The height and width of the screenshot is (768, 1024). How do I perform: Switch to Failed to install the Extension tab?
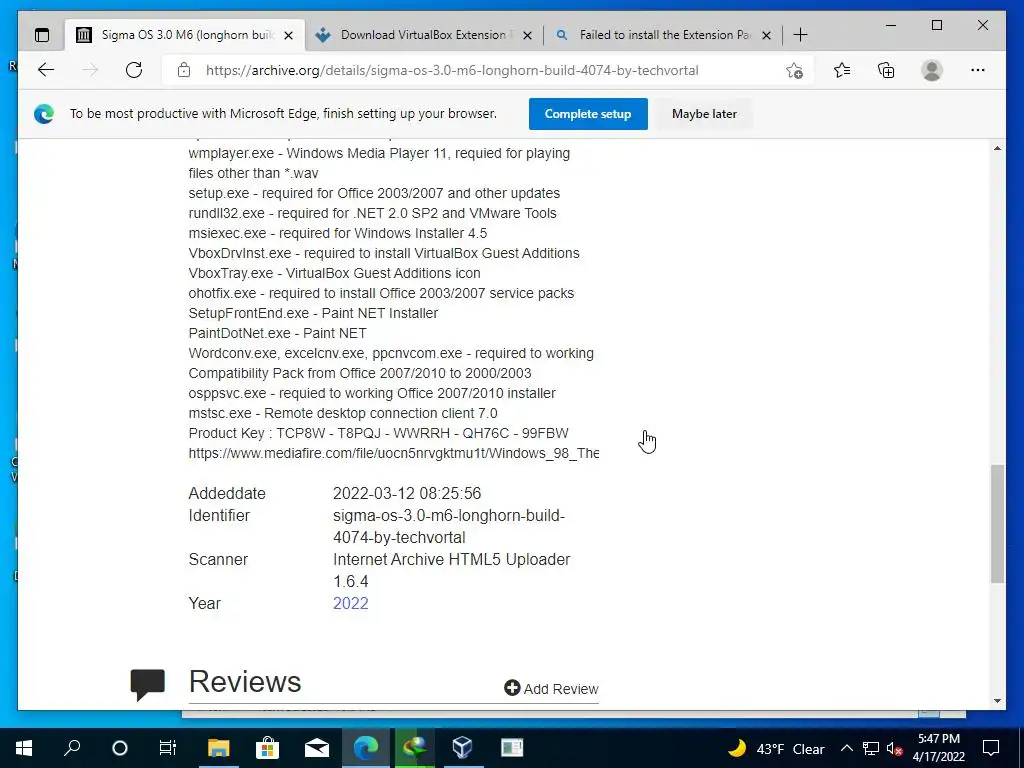[x=663, y=35]
